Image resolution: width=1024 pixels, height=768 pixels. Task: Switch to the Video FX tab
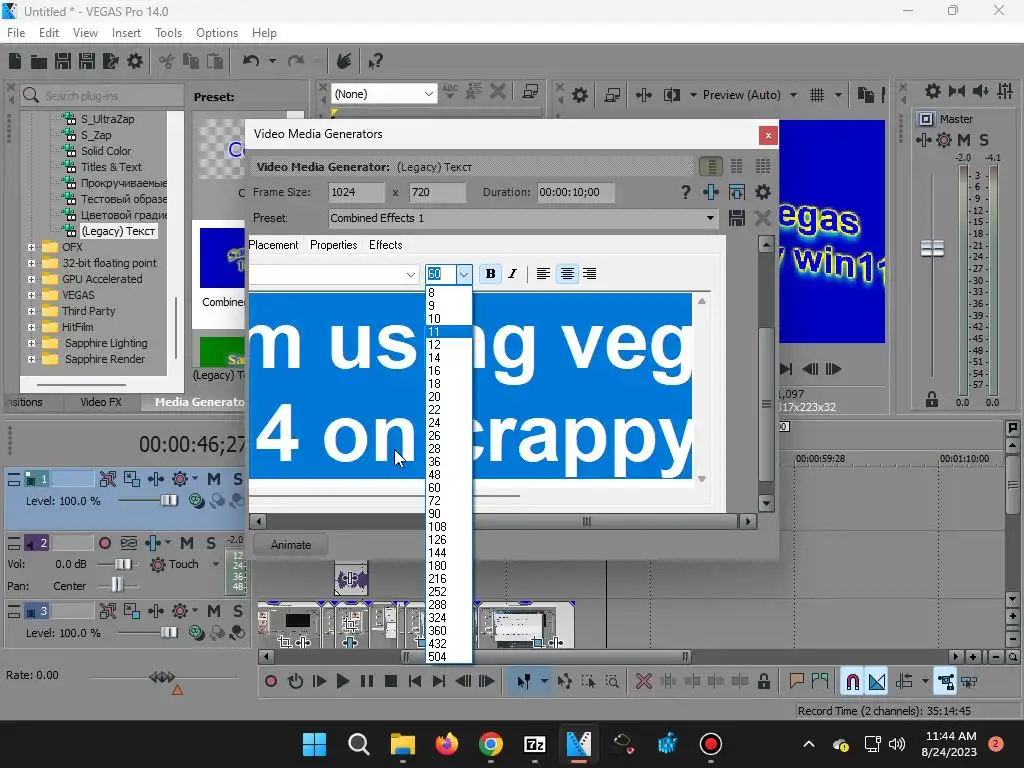point(101,402)
